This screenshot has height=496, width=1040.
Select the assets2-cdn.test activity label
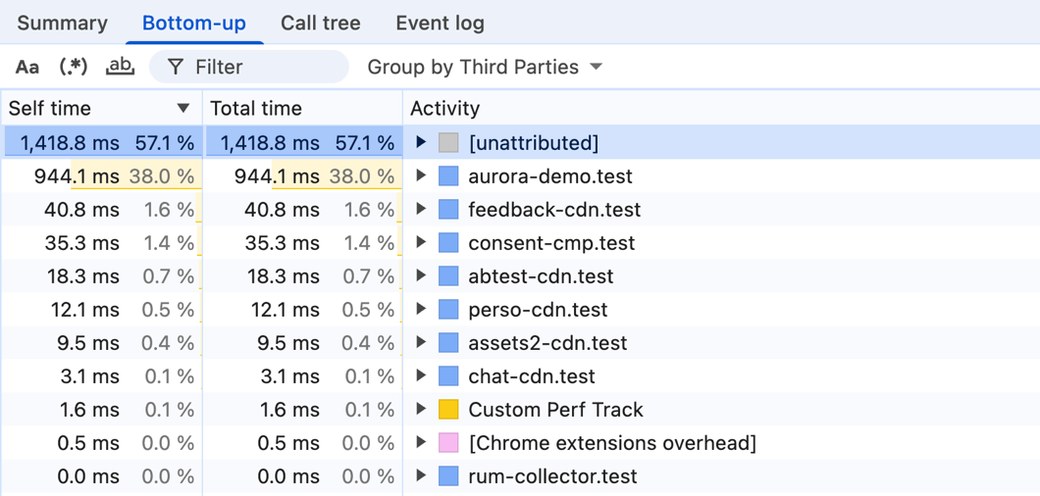[548, 343]
